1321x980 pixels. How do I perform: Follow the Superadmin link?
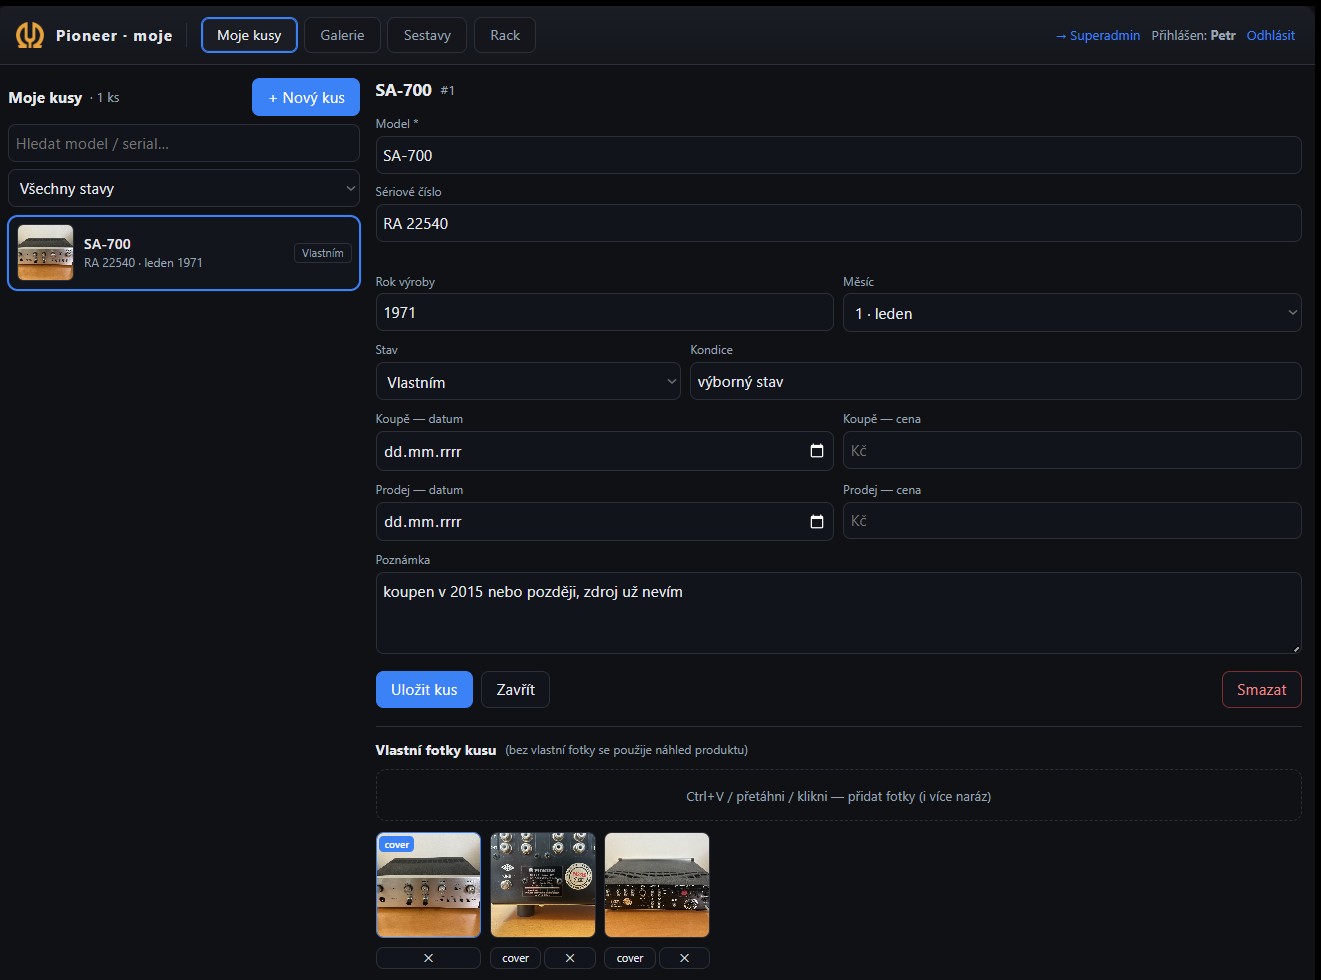pos(1097,35)
